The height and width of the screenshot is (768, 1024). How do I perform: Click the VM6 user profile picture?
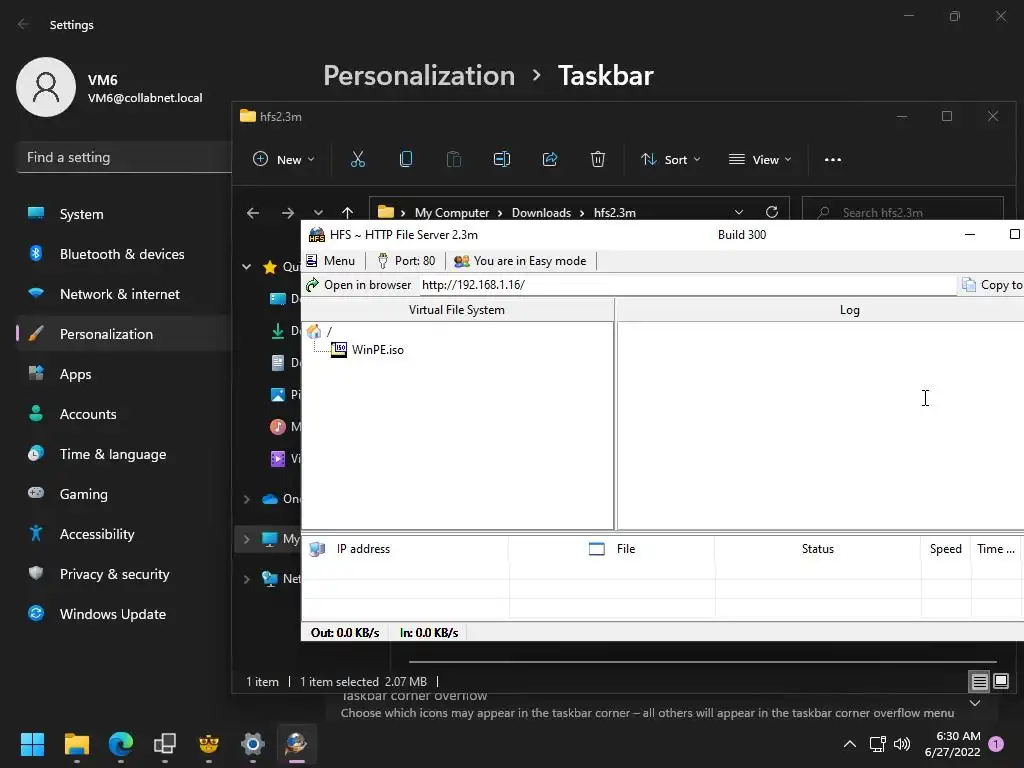pyautogui.click(x=46, y=87)
